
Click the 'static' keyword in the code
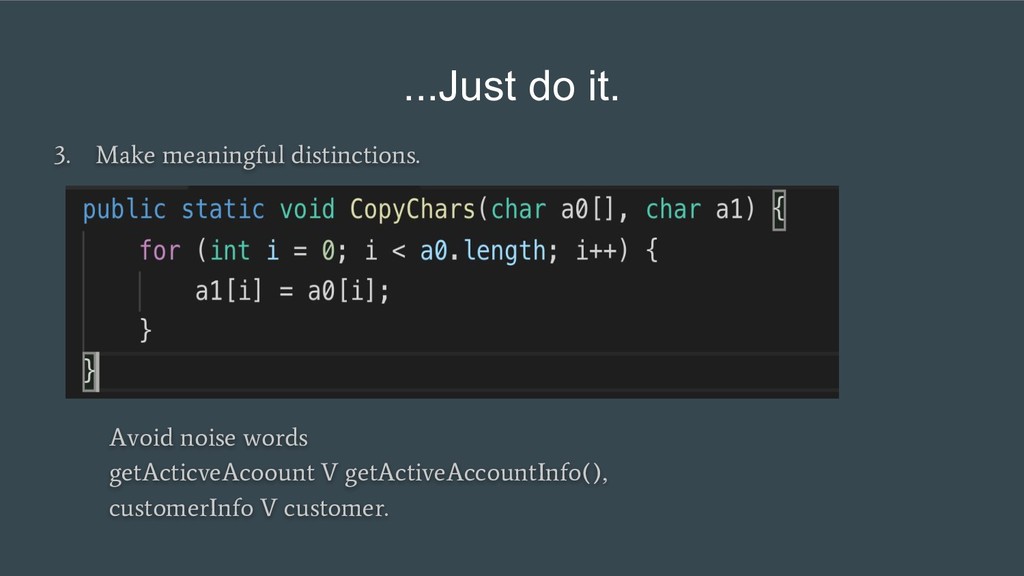pos(223,210)
